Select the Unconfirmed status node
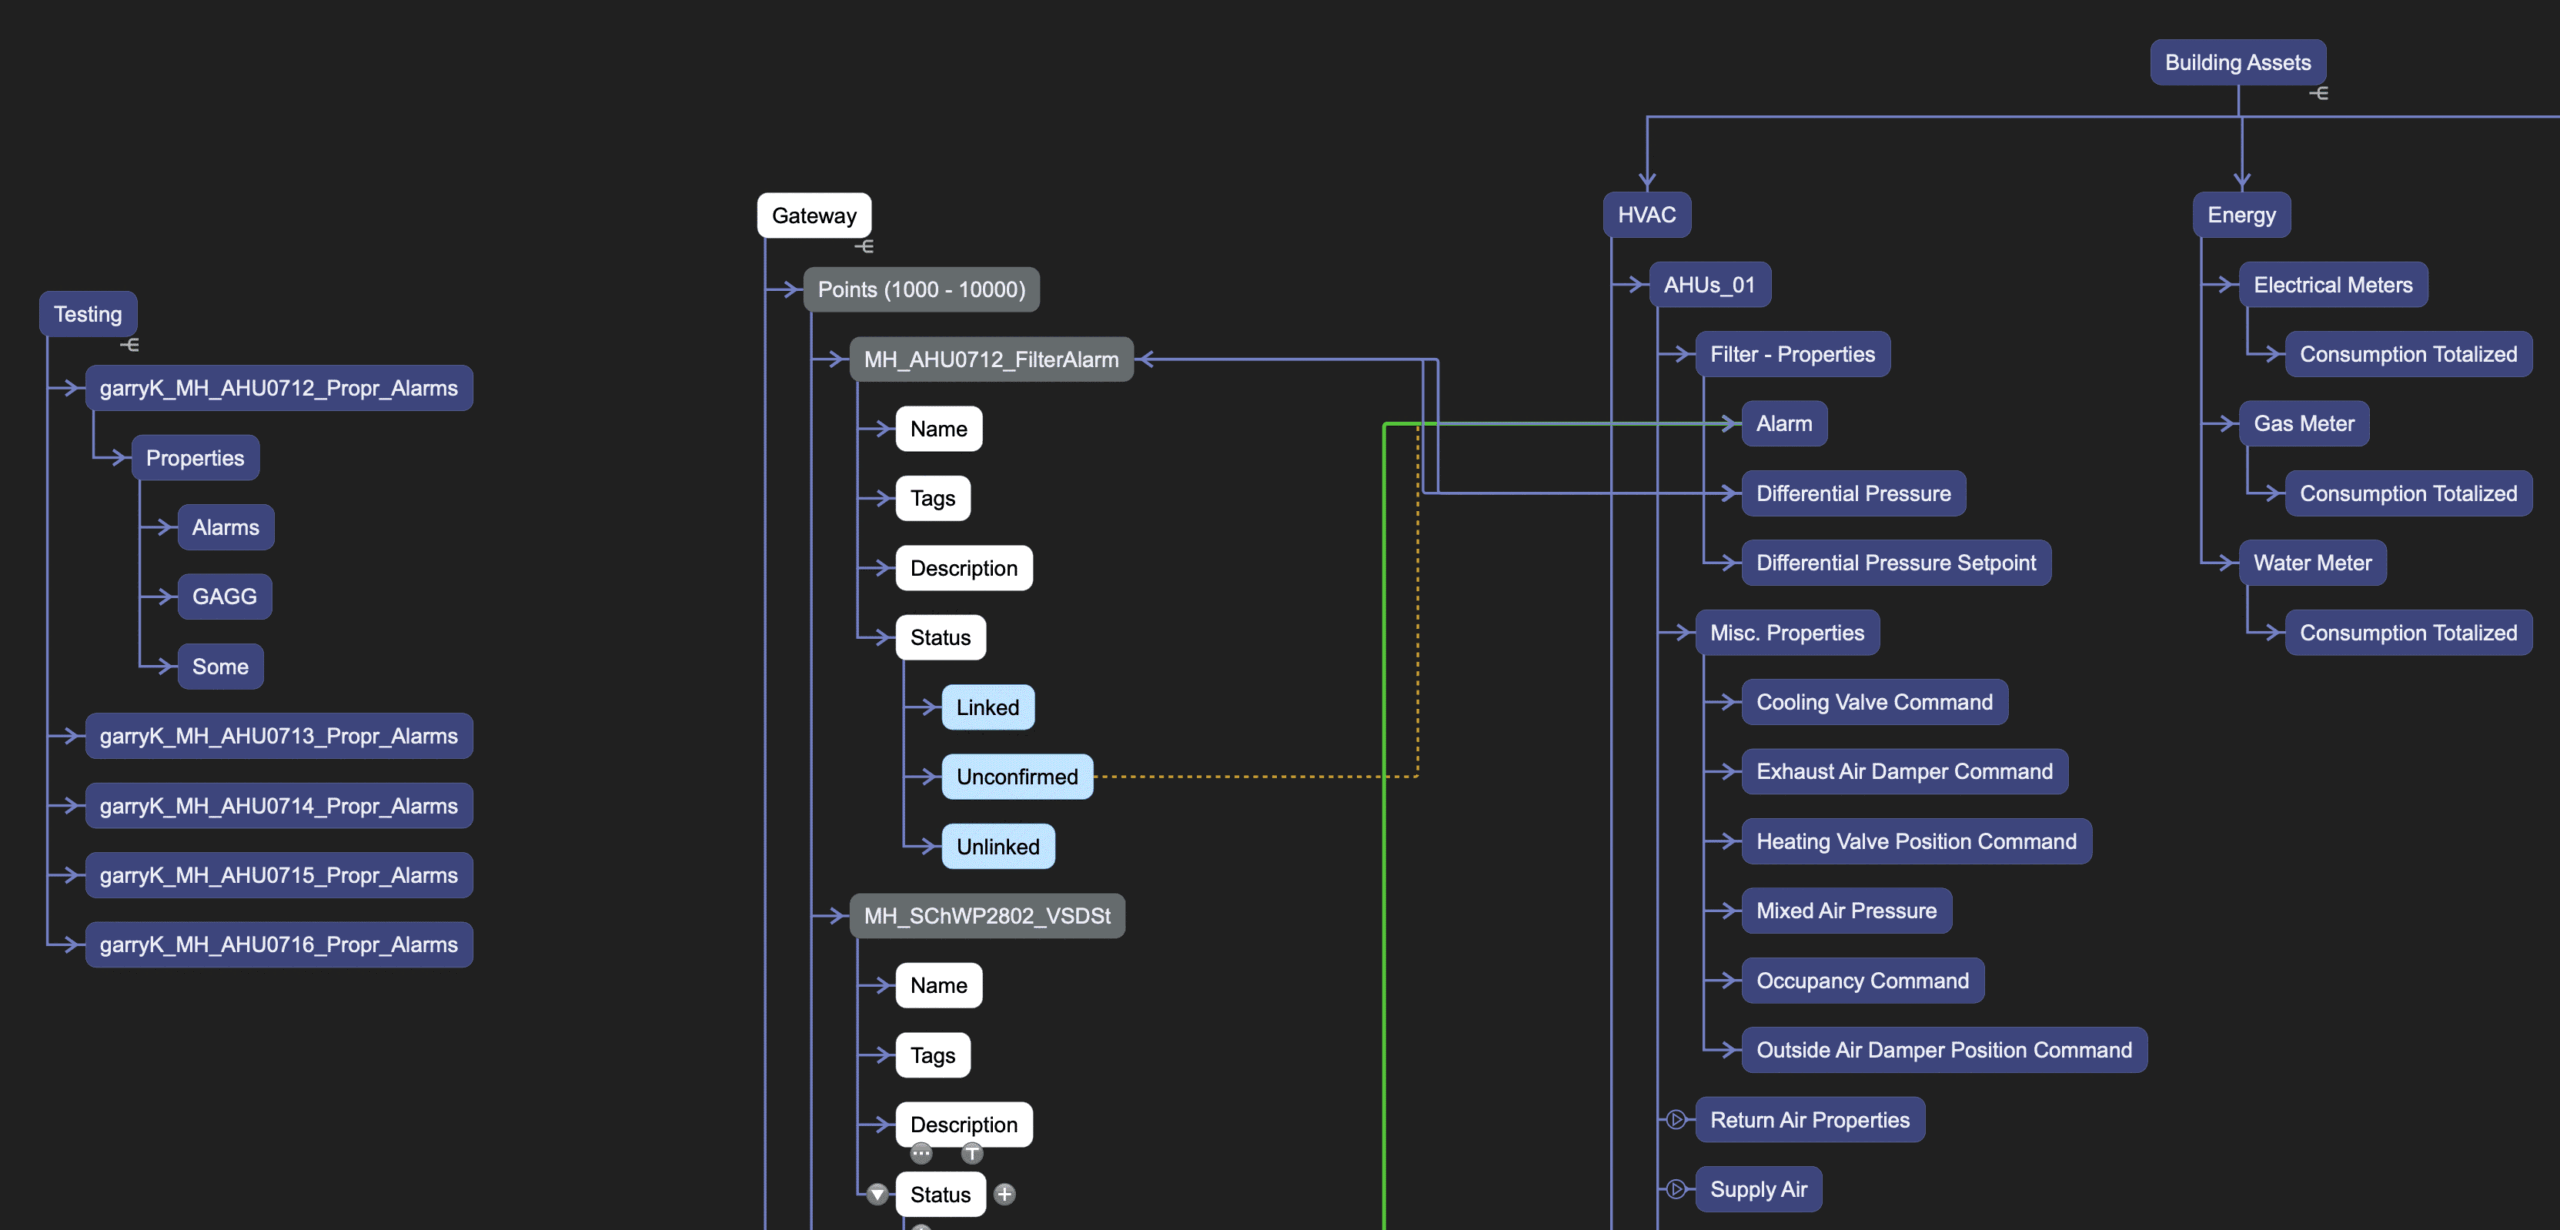This screenshot has width=2560, height=1230. point(1016,777)
